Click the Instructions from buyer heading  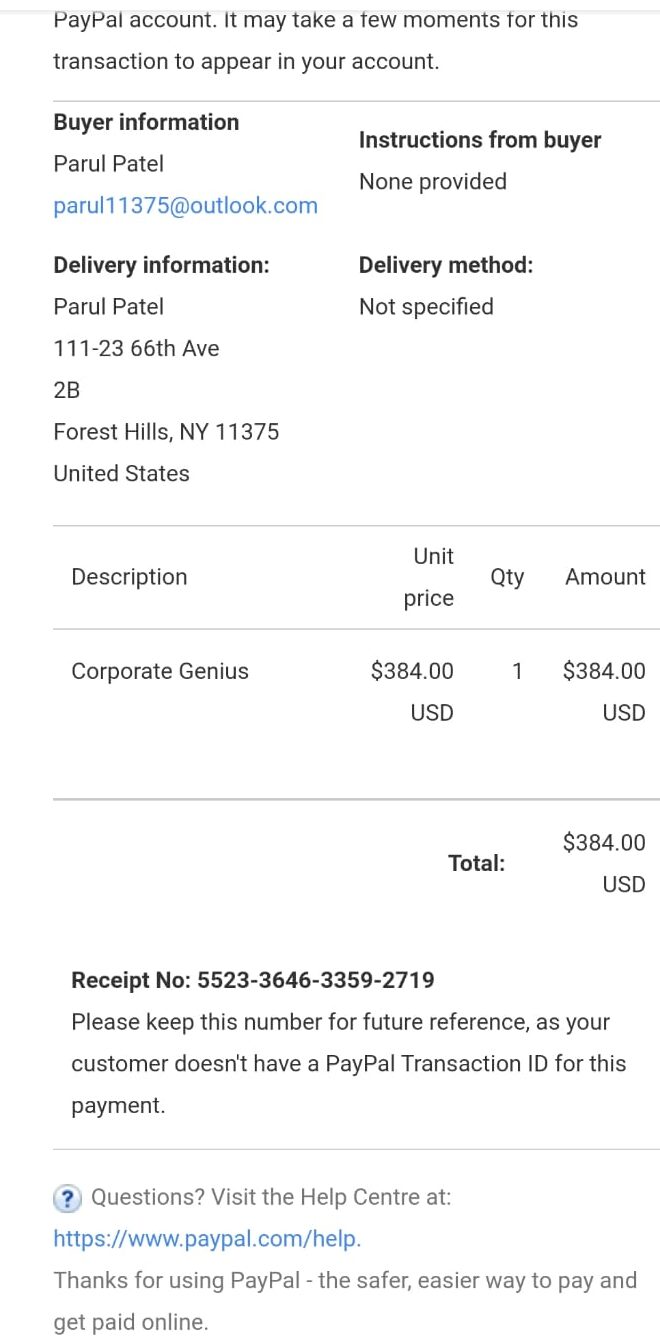tap(480, 140)
